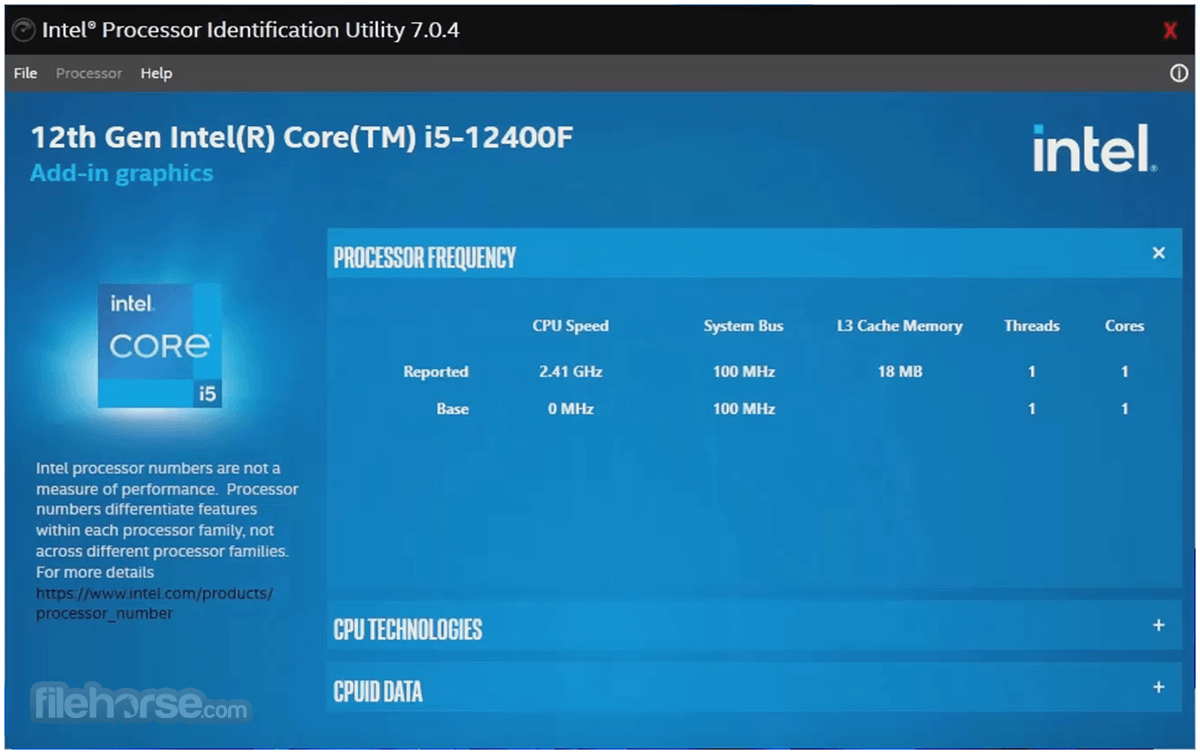Open the intel.com processor_number link
The width and height of the screenshot is (1200, 754).
tap(154, 603)
